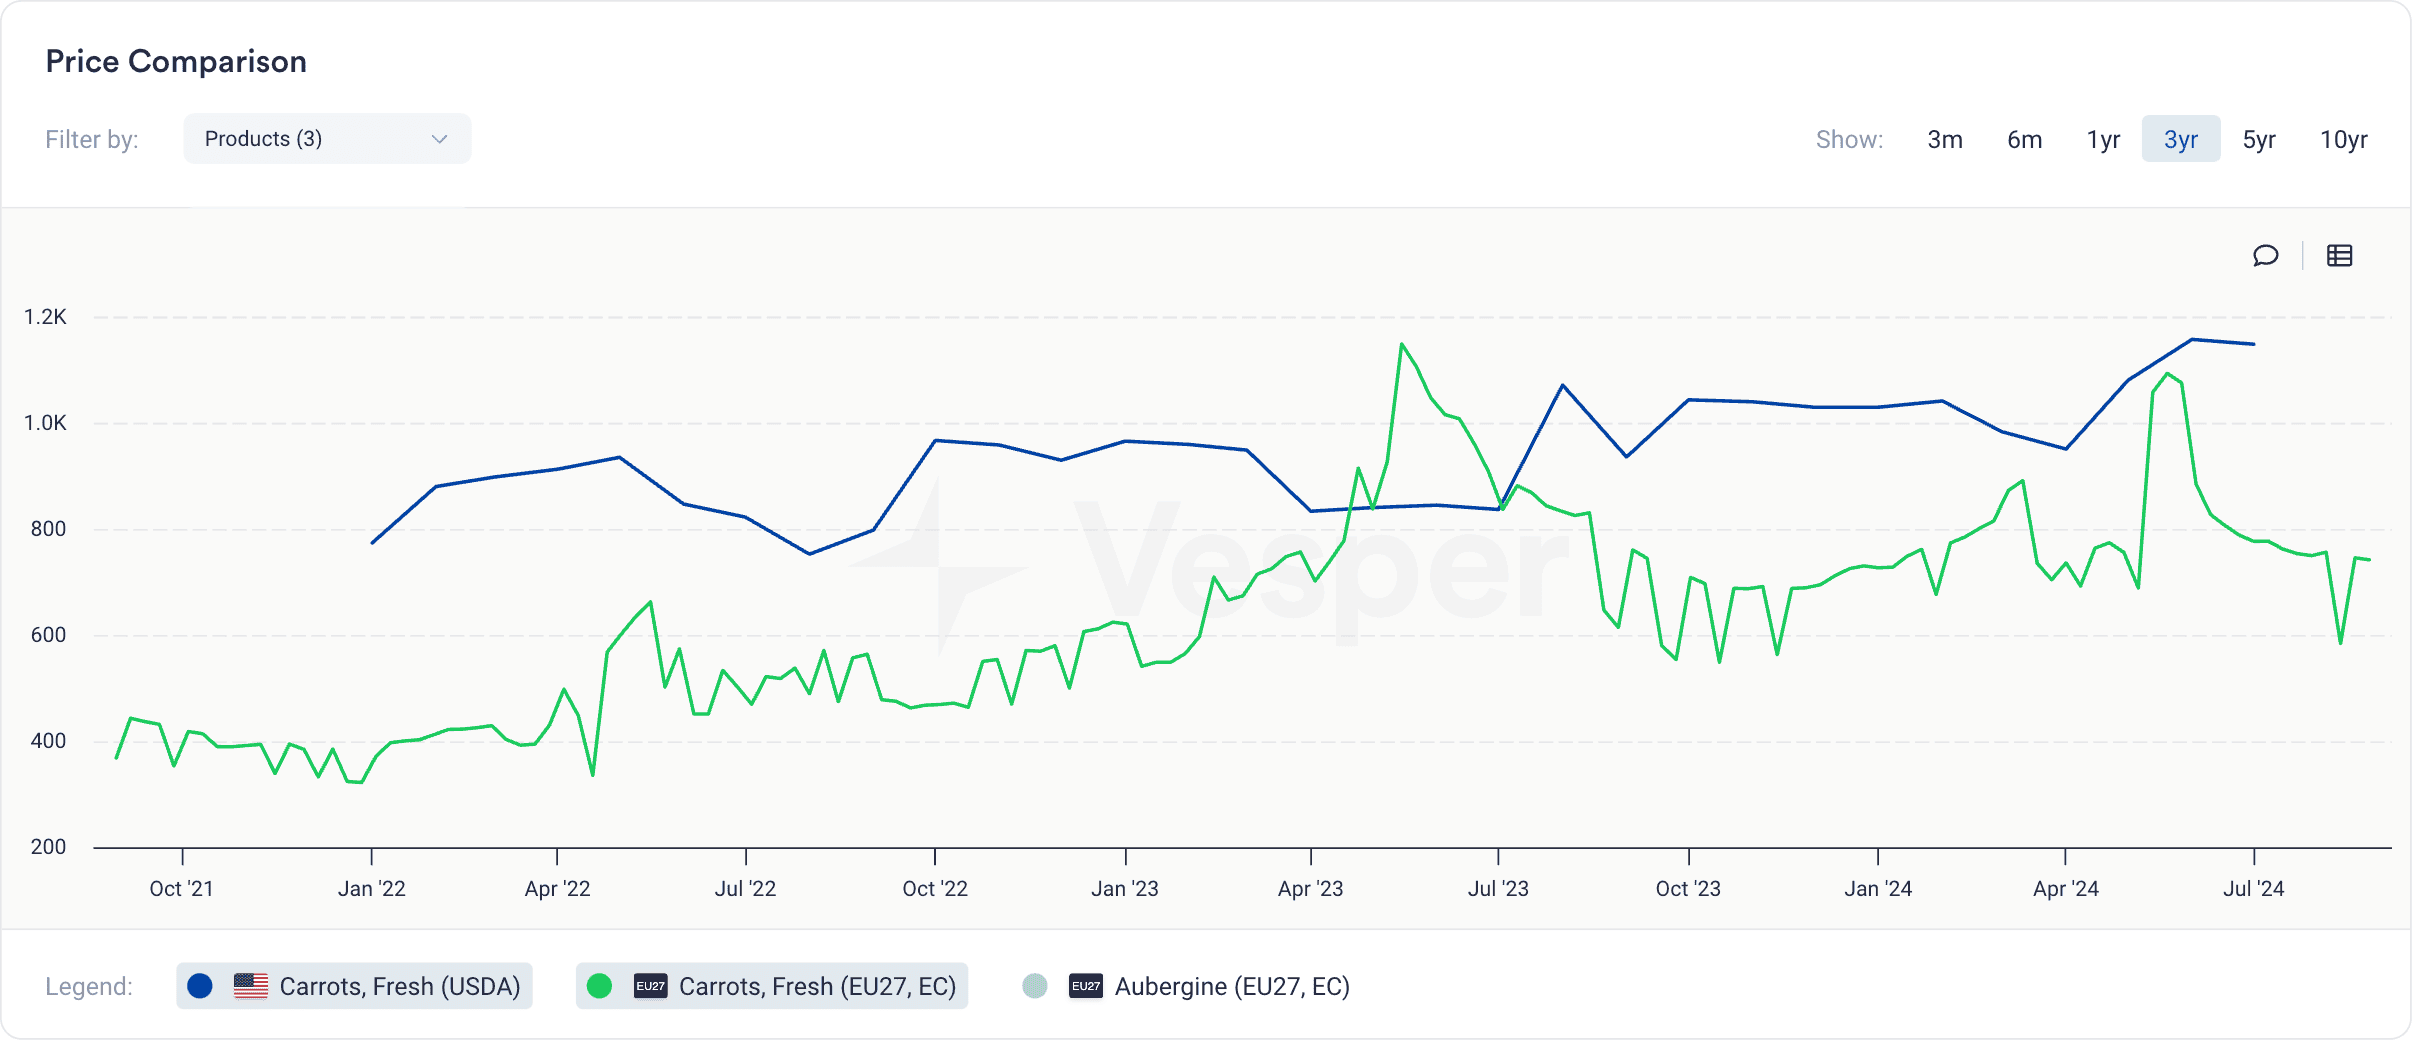Click the Jul '23 x-axis marker

click(1498, 888)
